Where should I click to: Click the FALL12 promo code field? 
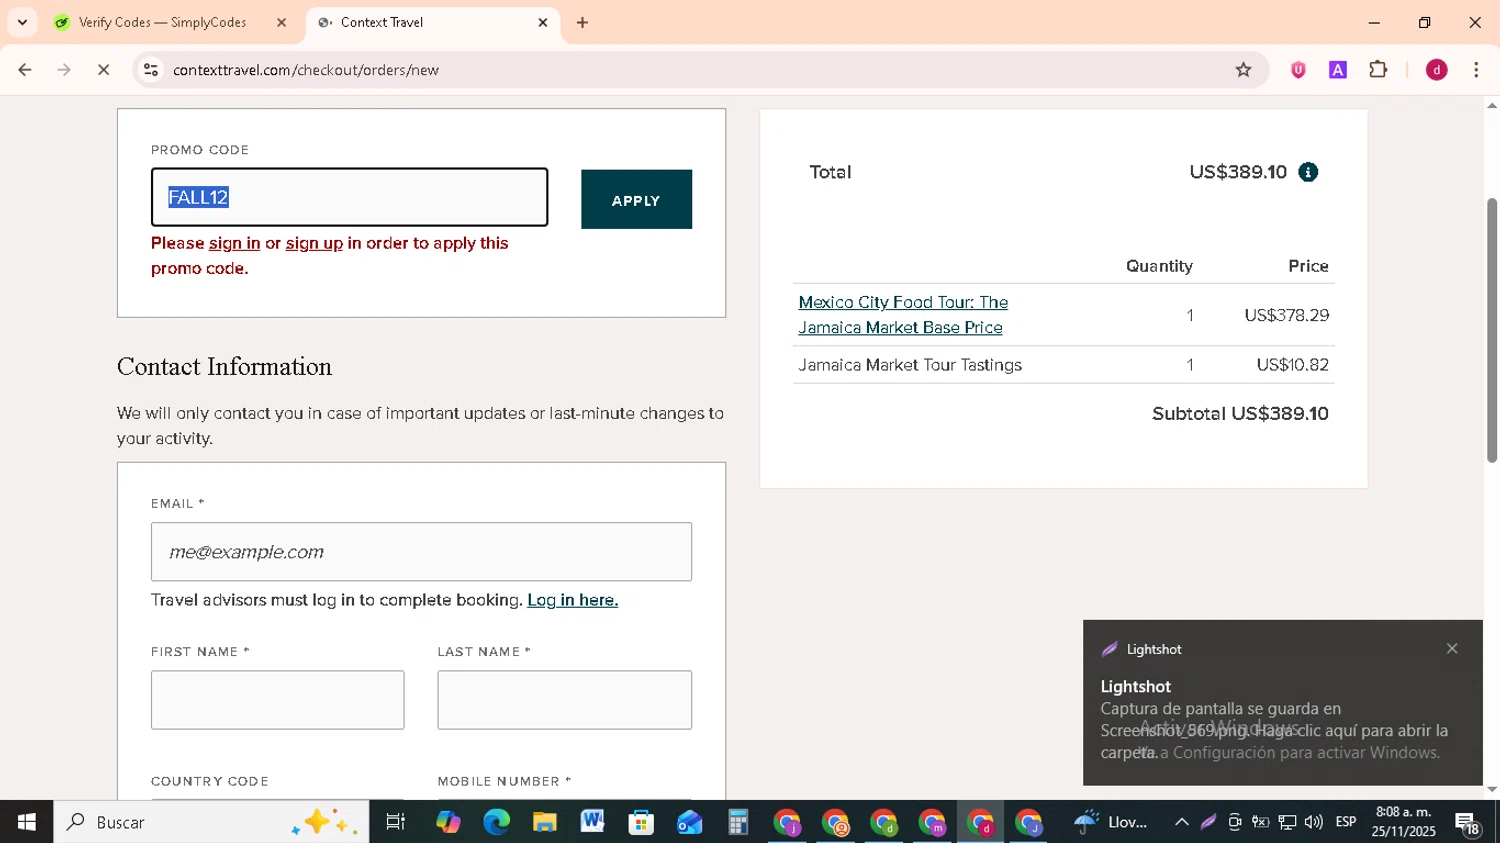point(349,197)
